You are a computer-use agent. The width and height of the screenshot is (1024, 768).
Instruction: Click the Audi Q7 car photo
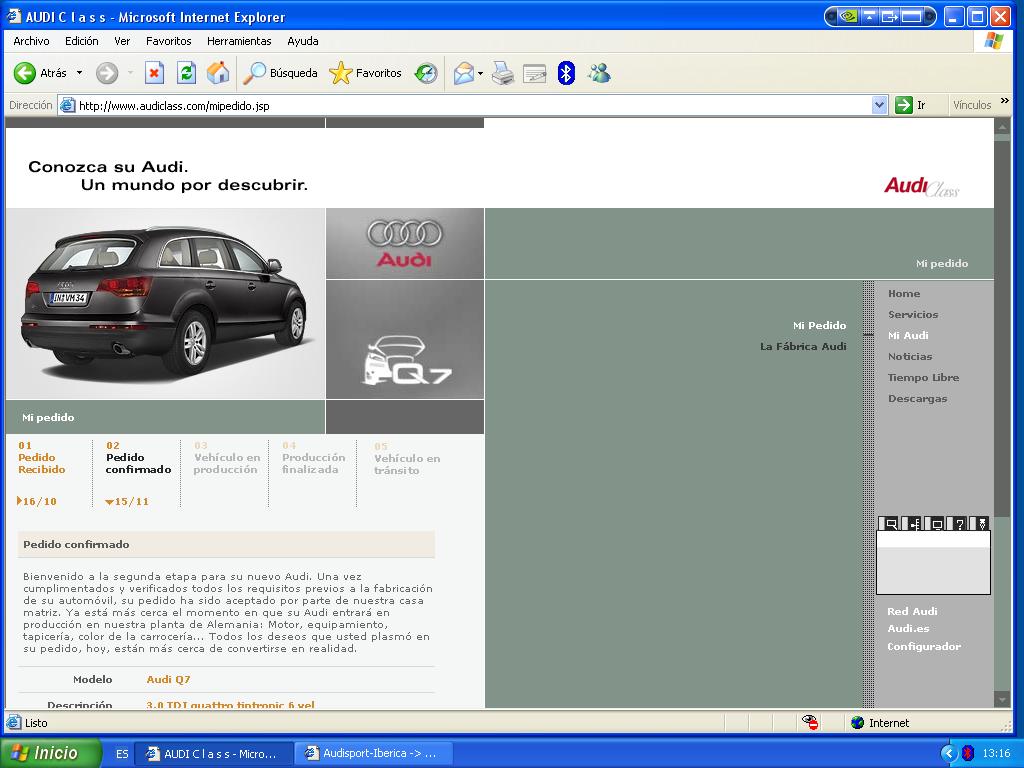[x=165, y=304]
